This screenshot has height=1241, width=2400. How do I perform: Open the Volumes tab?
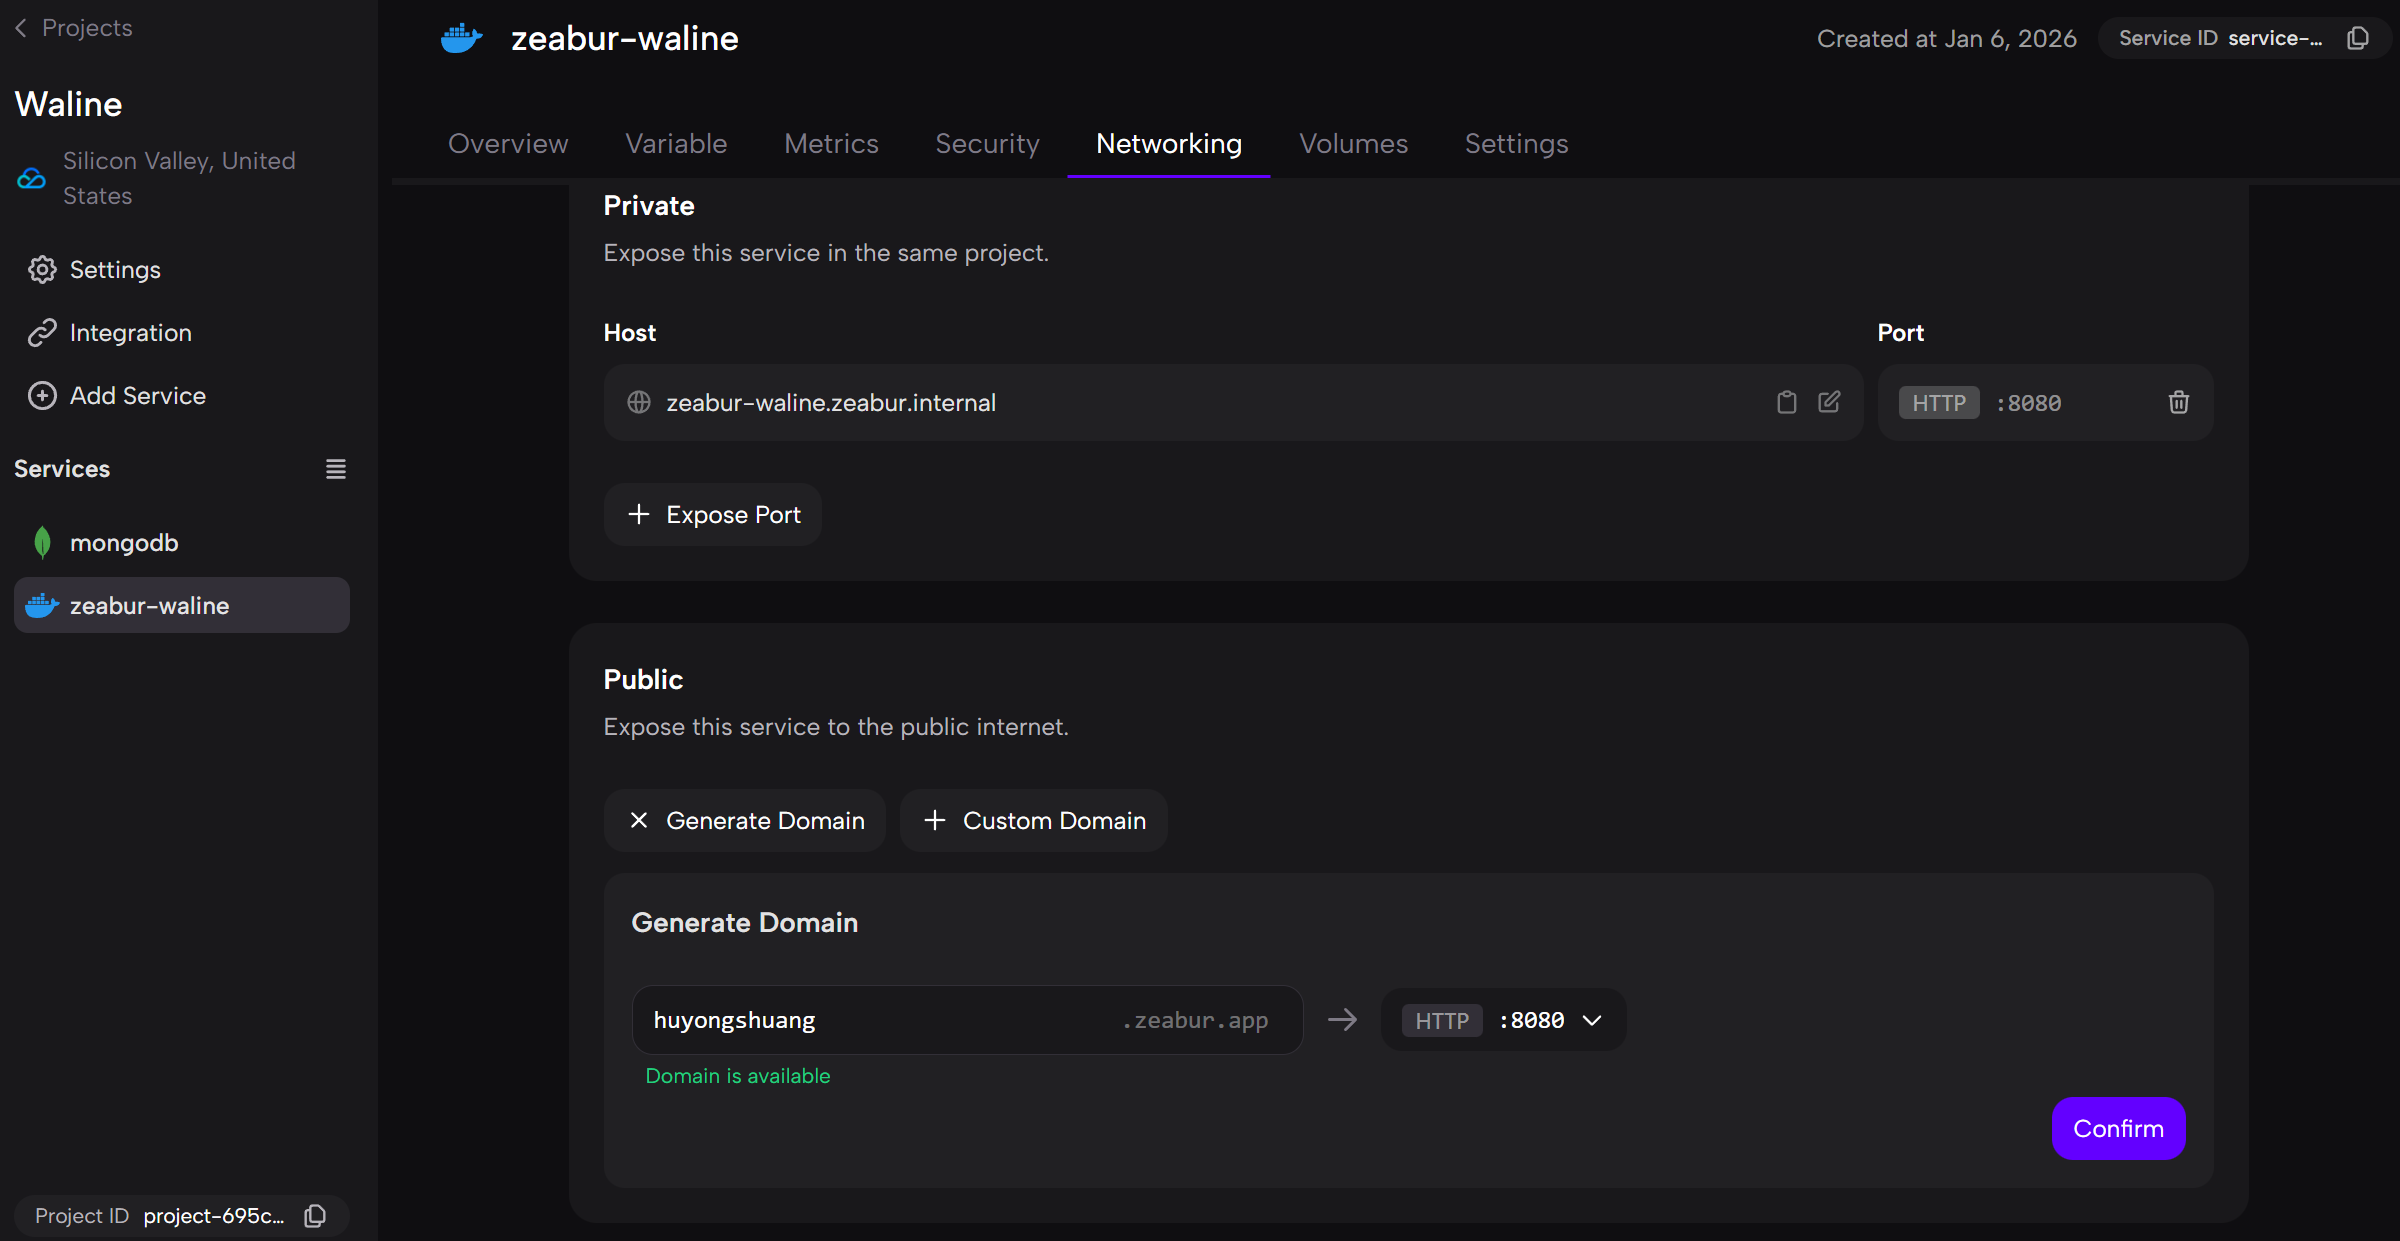(1353, 143)
